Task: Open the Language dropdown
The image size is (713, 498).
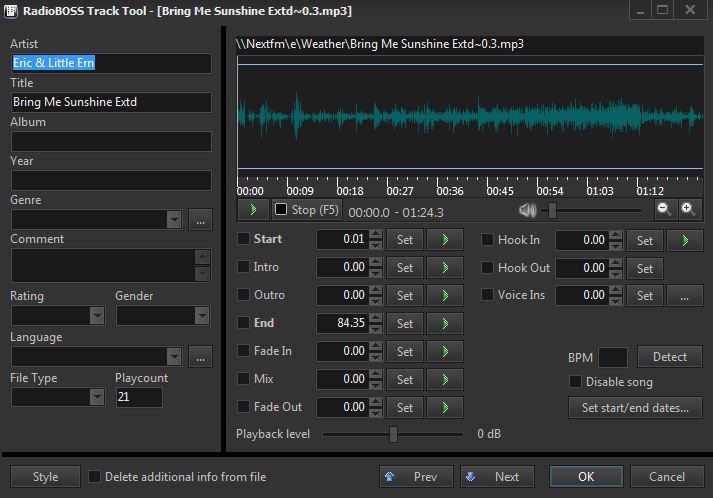Action: (x=174, y=357)
